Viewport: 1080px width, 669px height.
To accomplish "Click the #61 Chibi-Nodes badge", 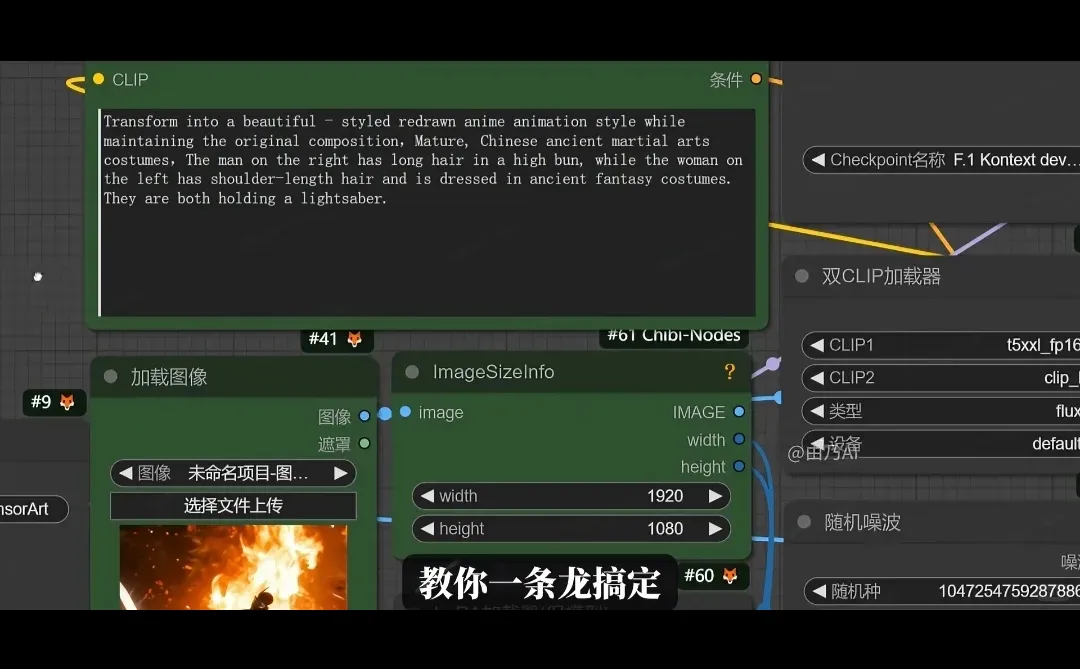I will tap(674, 336).
